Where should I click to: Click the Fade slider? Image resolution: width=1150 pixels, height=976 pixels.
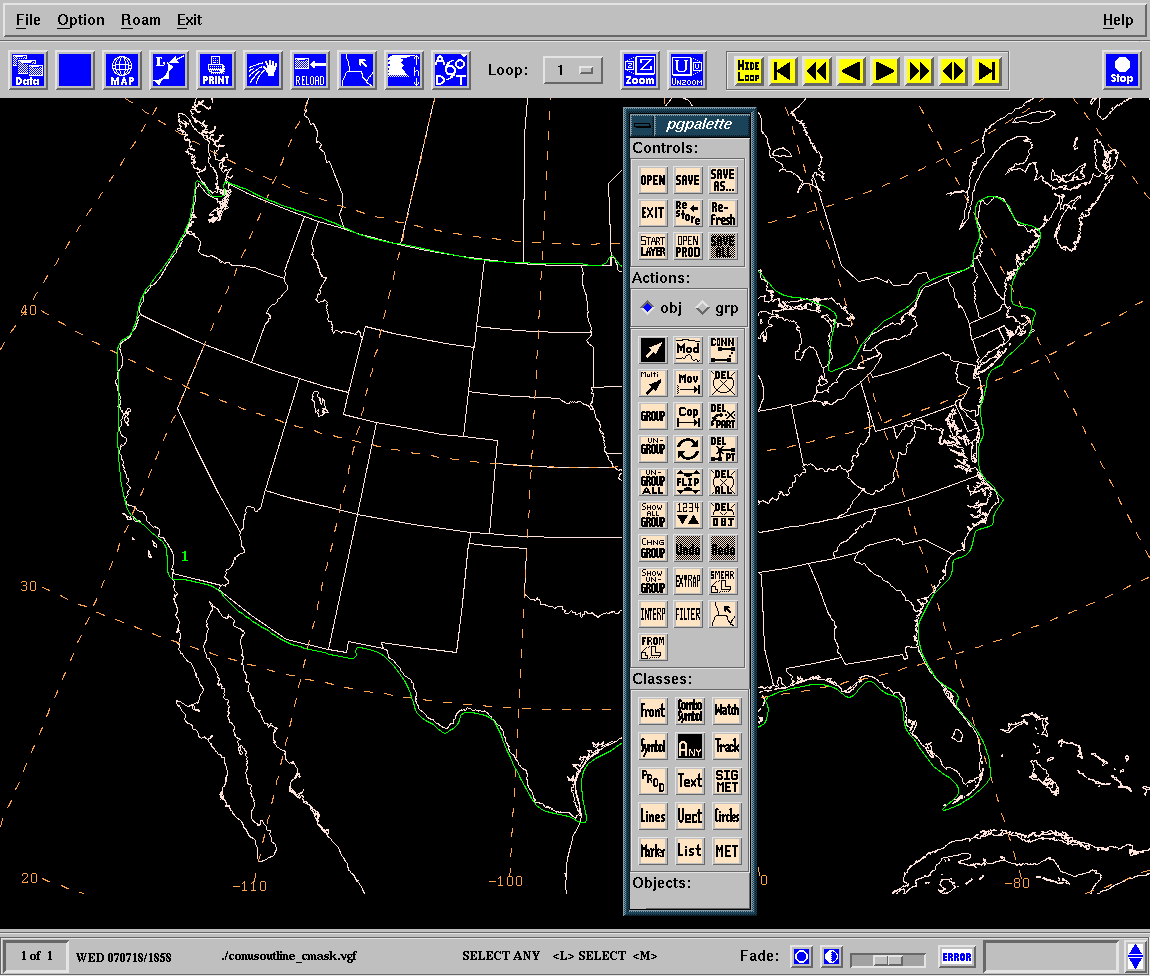886,959
